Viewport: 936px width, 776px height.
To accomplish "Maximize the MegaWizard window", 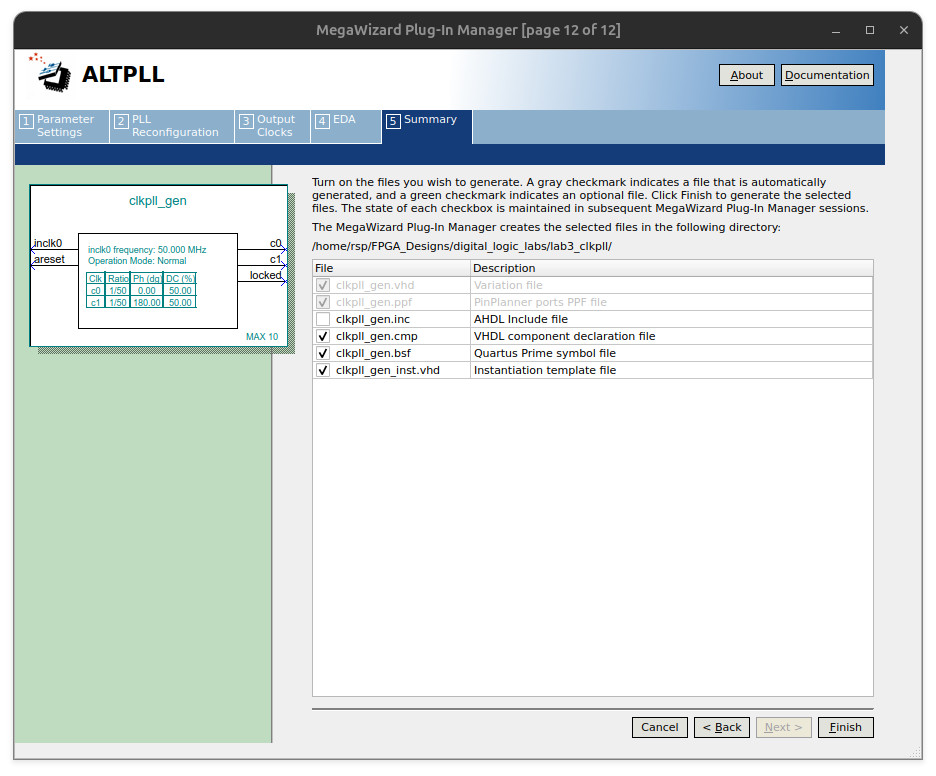I will click(870, 30).
